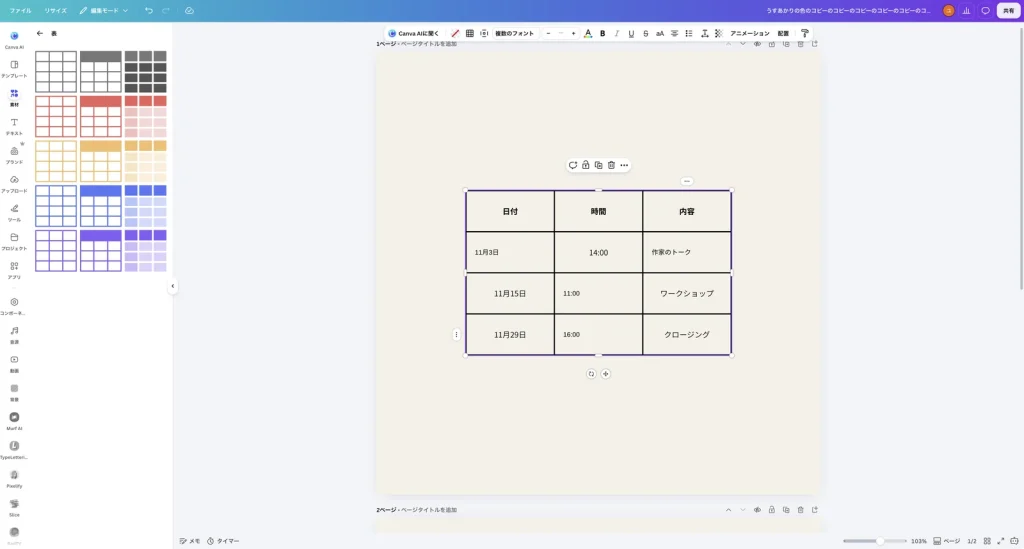Delete the selected table with trash icon
Image resolution: width=1024 pixels, height=549 pixels.
(611, 165)
